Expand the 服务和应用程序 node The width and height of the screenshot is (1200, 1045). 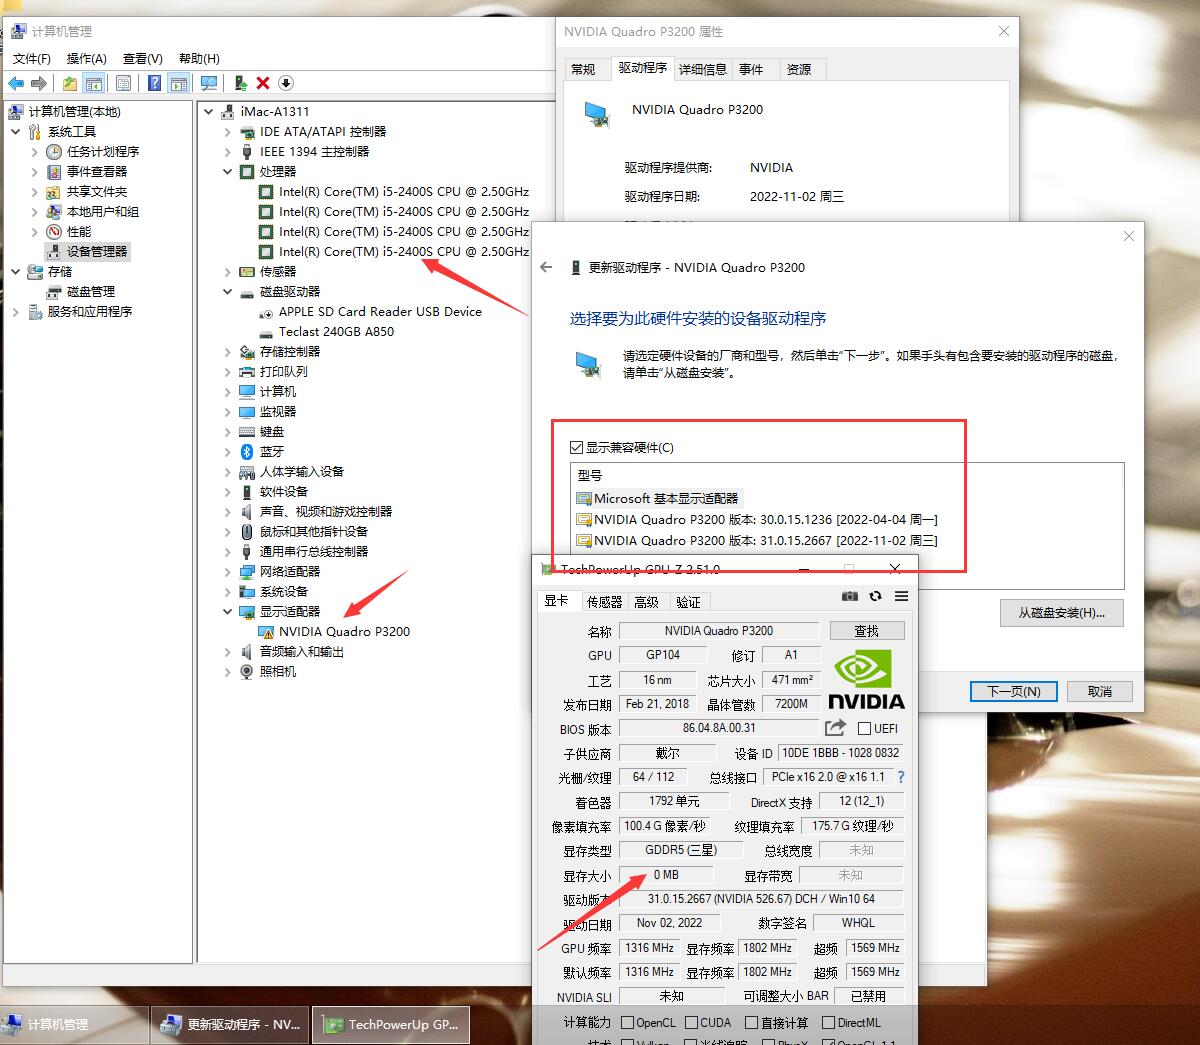tap(16, 311)
